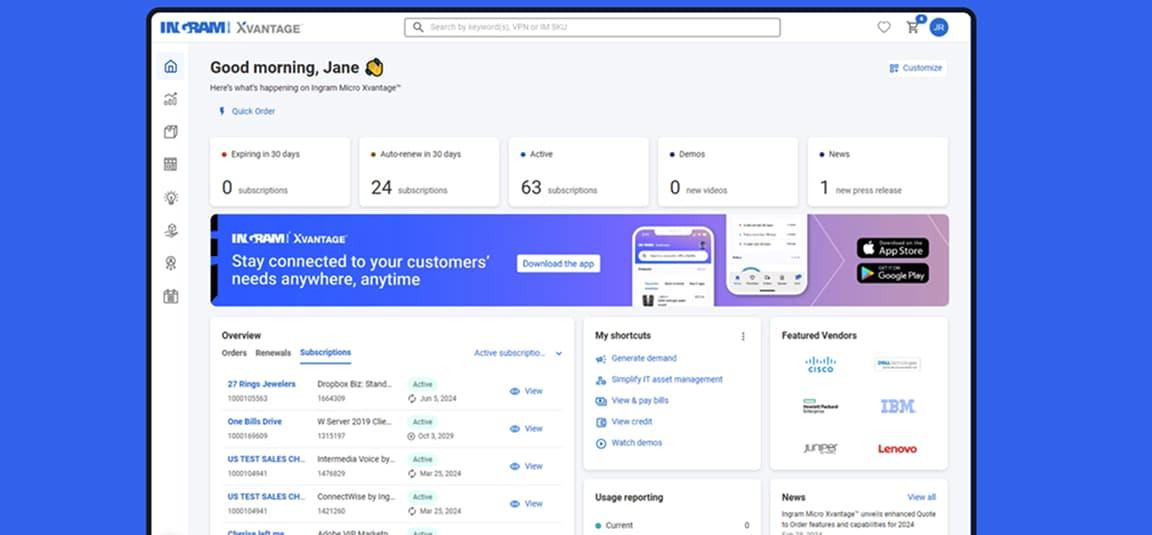This screenshot has width=1152, height=535.
Task: Switch to the Orders tab
Action: [x=234, y=353]
